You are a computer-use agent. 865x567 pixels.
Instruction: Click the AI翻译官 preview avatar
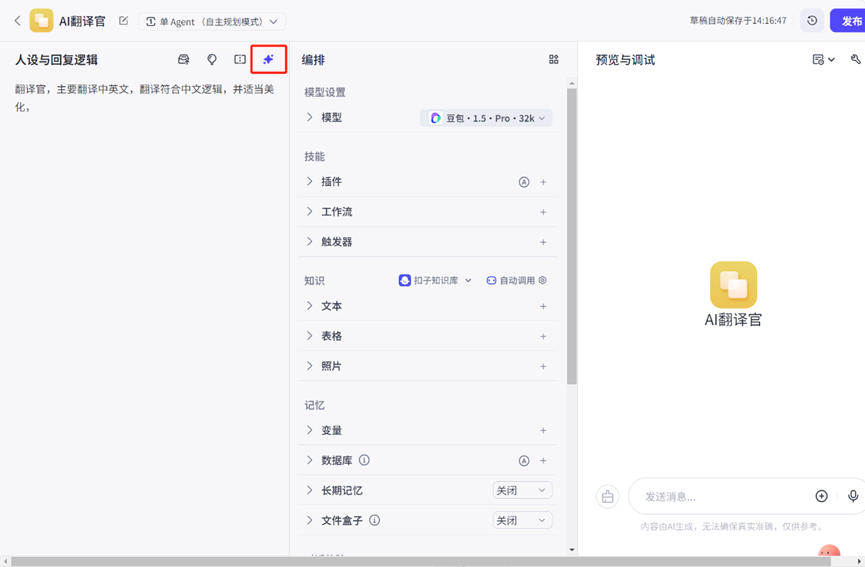[x=733, y=285]
